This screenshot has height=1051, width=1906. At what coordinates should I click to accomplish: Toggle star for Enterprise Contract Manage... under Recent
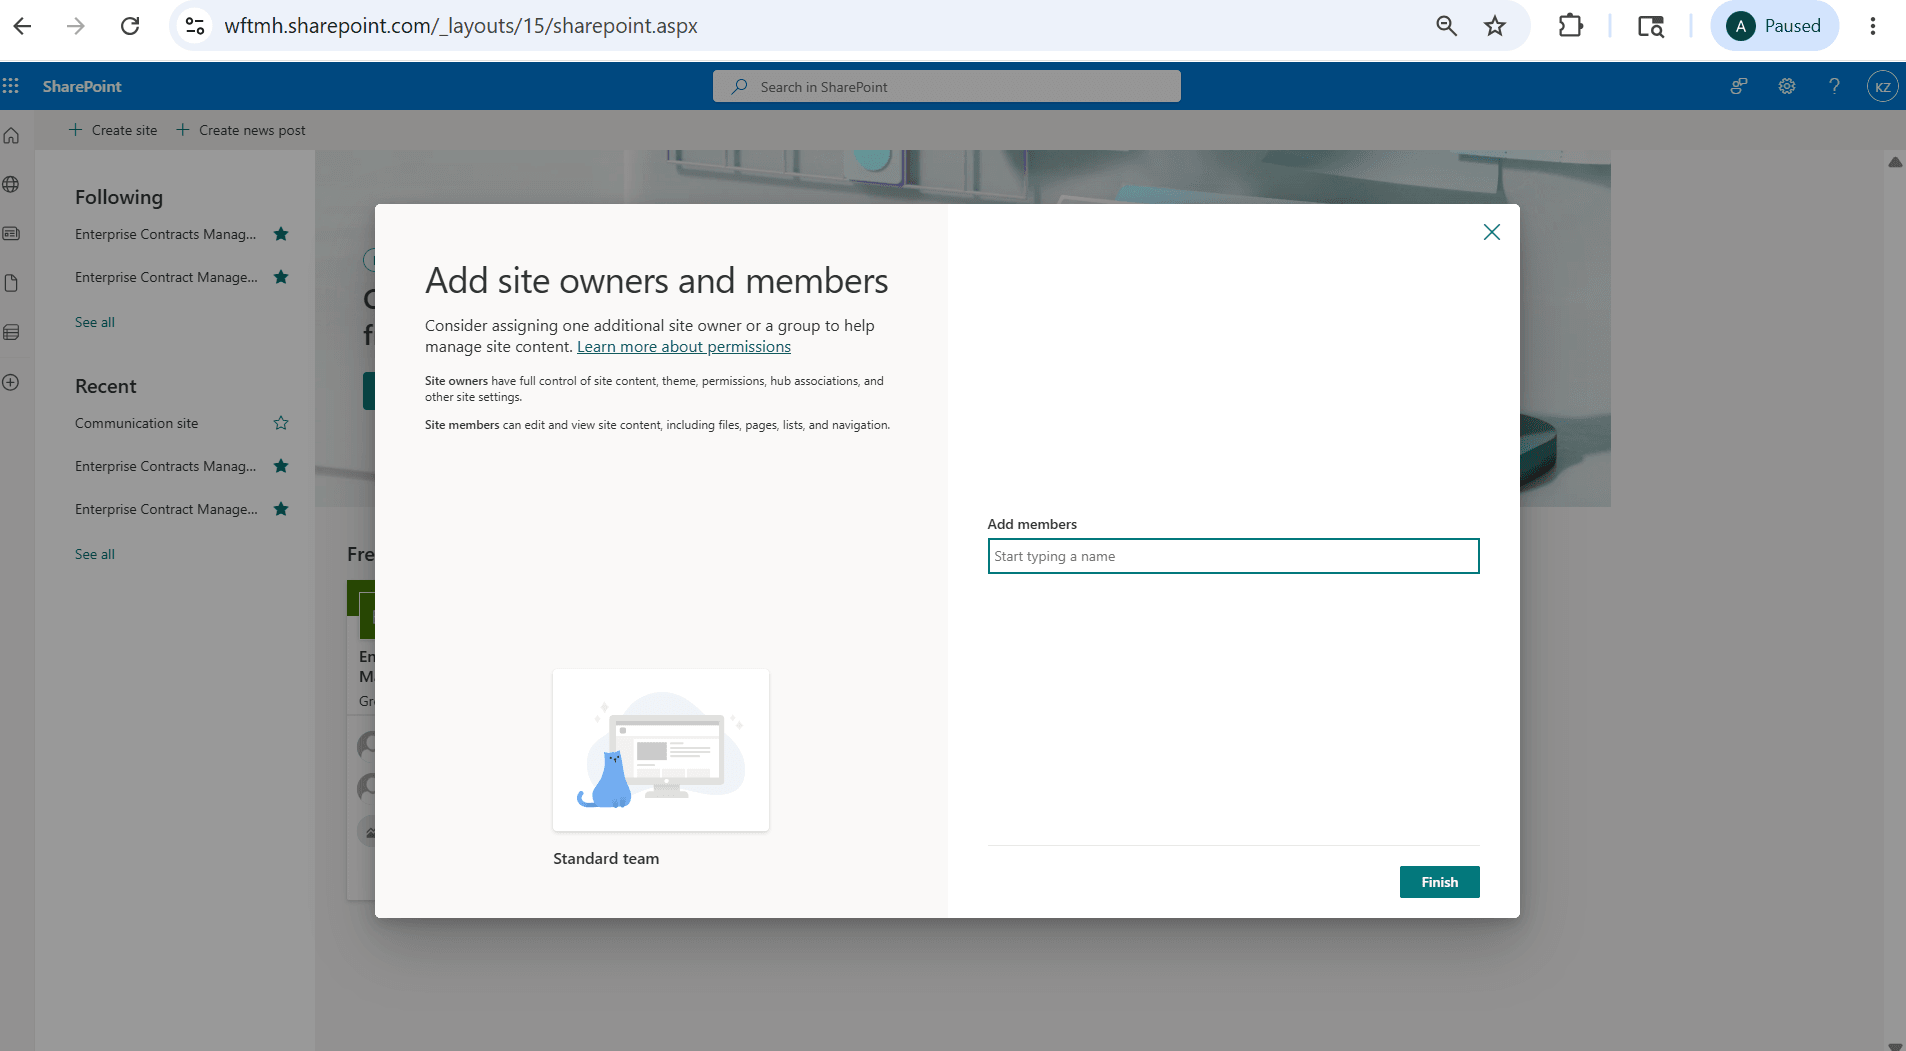click(281, 509)
